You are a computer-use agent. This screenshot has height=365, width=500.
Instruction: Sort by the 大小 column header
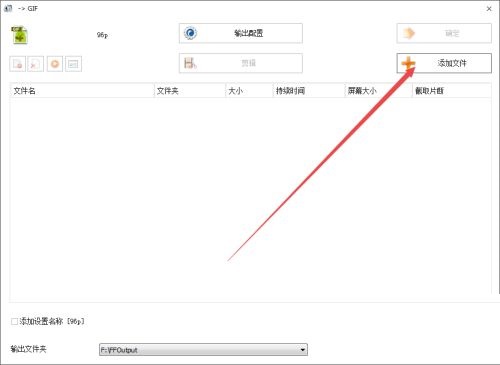249,91
